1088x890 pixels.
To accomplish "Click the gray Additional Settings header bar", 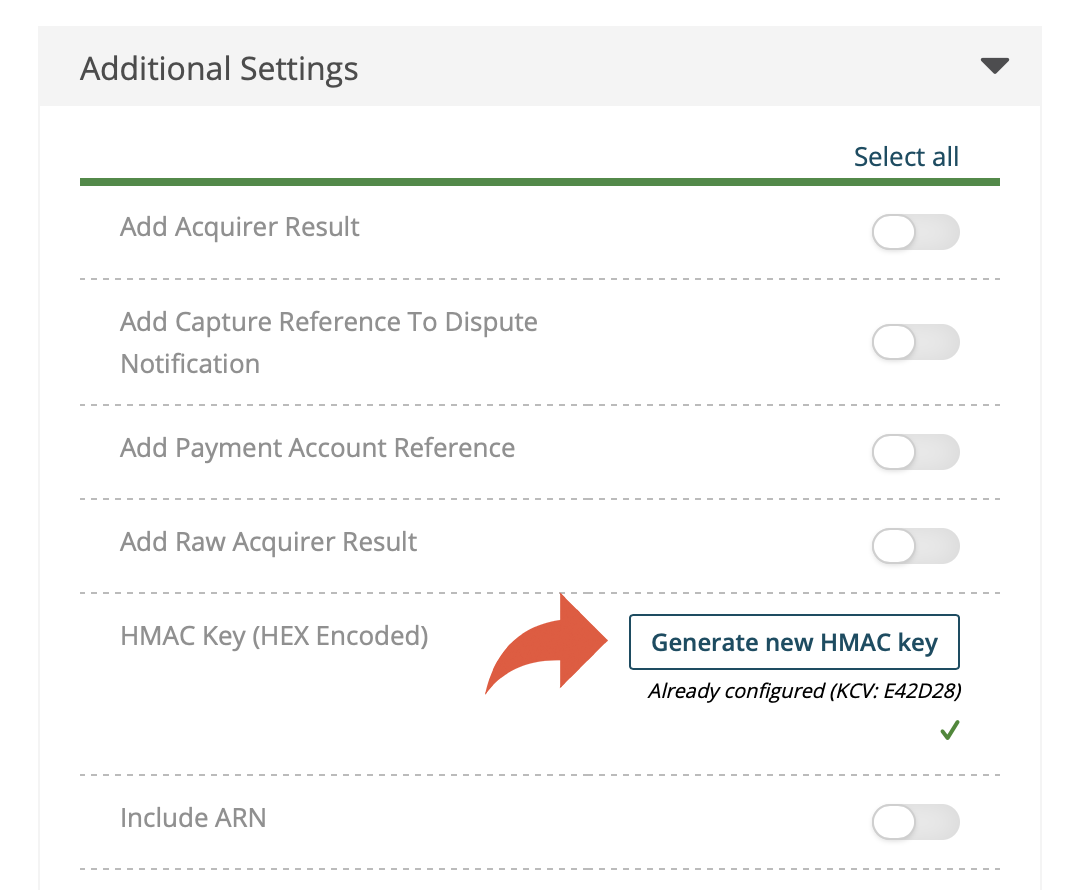I will [x=540, y=67].
